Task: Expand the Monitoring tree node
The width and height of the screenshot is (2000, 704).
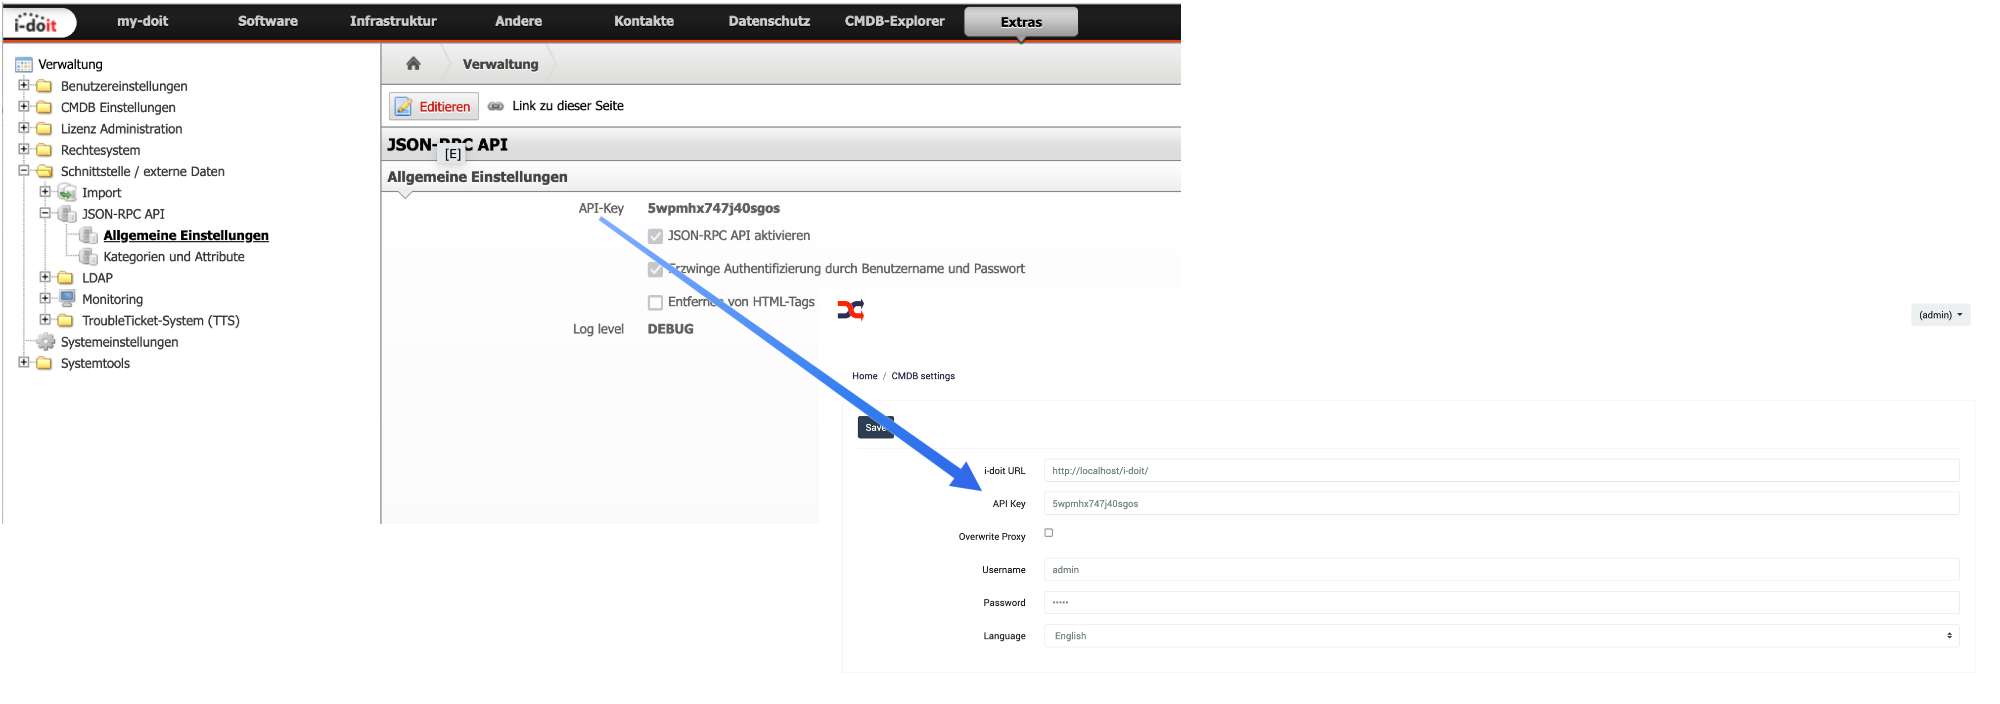Action: click(45, 298)
